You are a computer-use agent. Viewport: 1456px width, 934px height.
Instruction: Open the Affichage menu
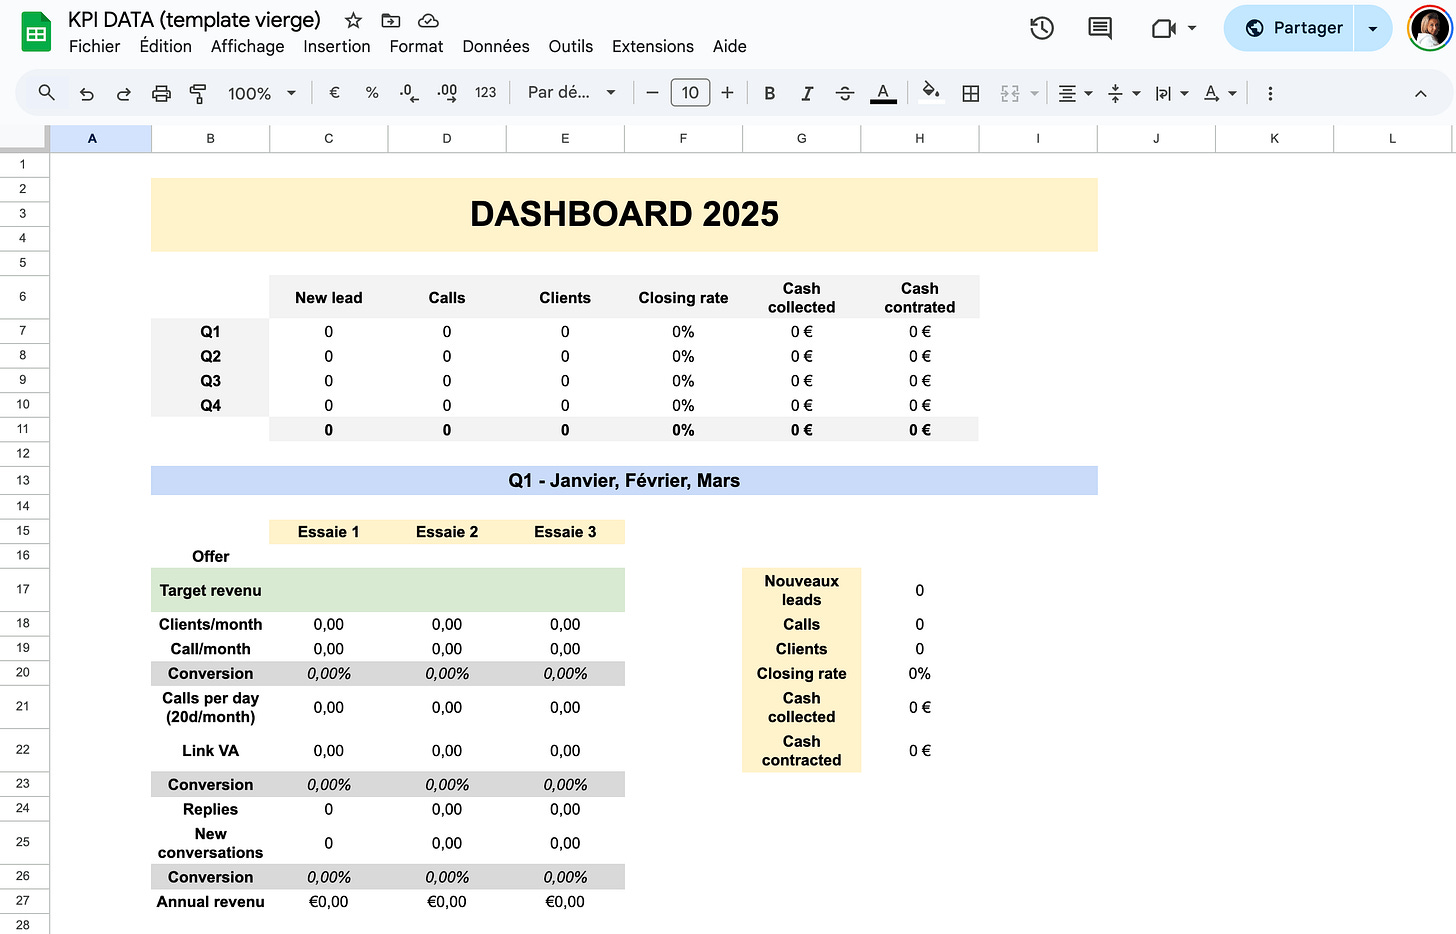pyautogui.click(x=247, y=46)
